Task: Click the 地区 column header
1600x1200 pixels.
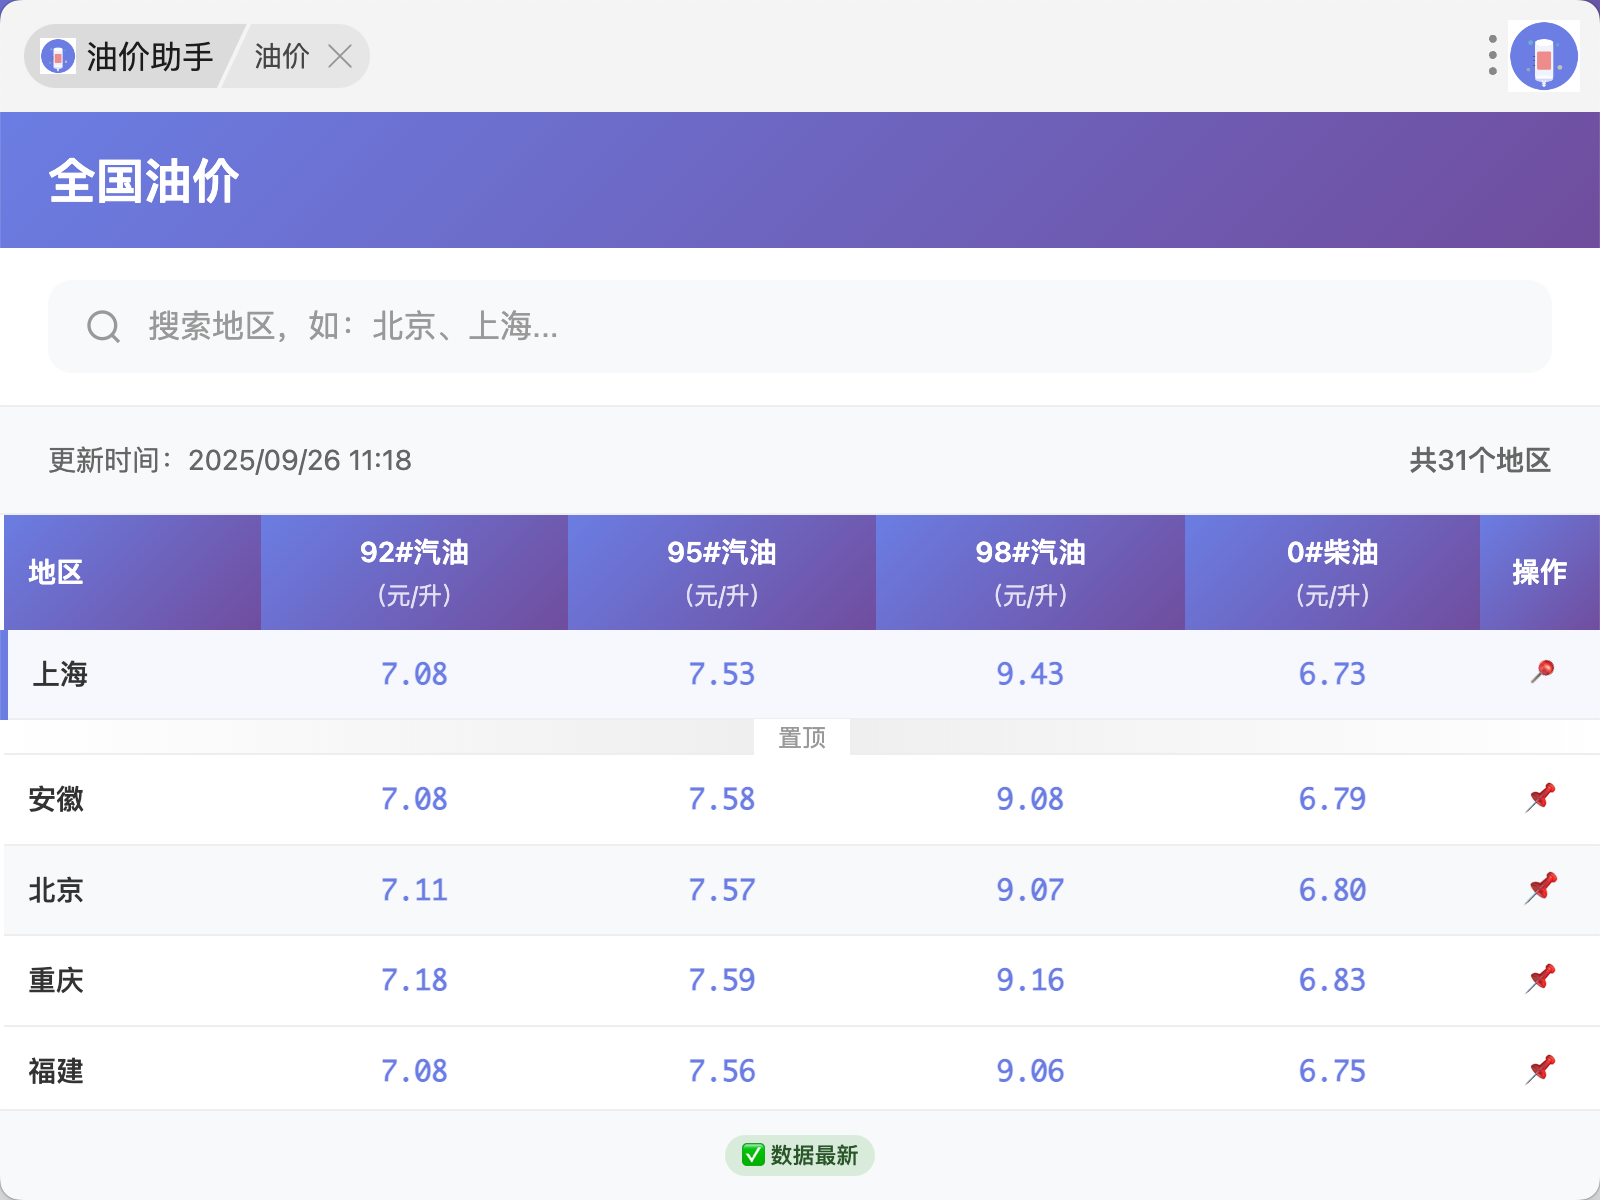Action: click(56, 572)
